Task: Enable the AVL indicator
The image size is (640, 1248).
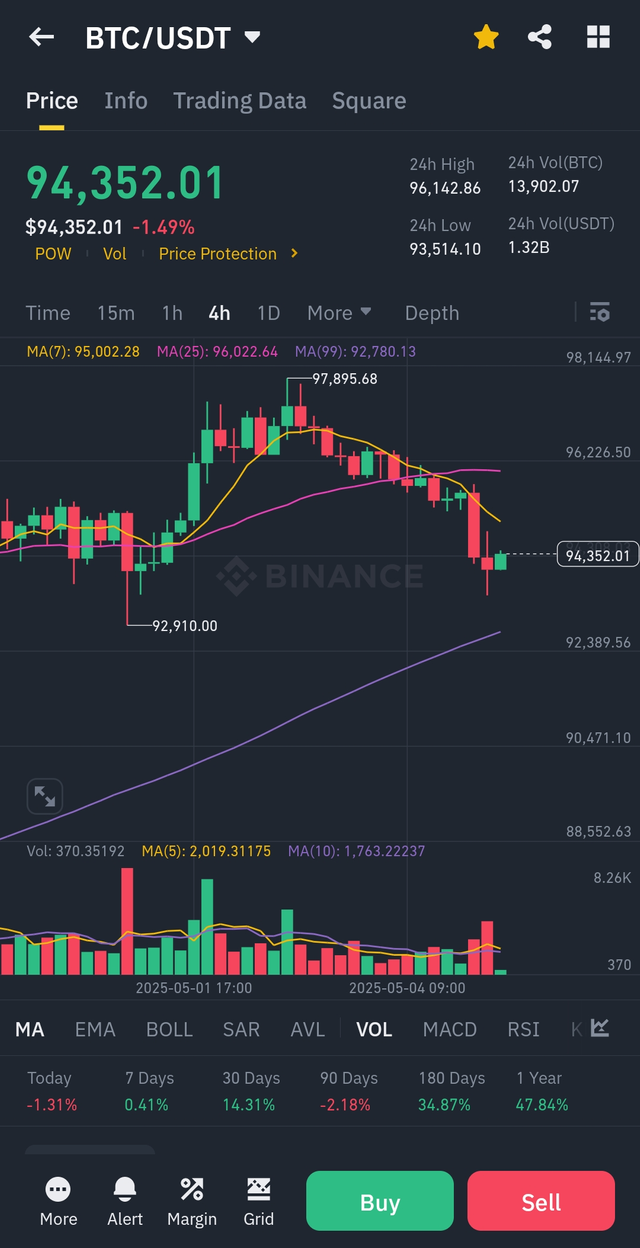Action: point(307,1029)
